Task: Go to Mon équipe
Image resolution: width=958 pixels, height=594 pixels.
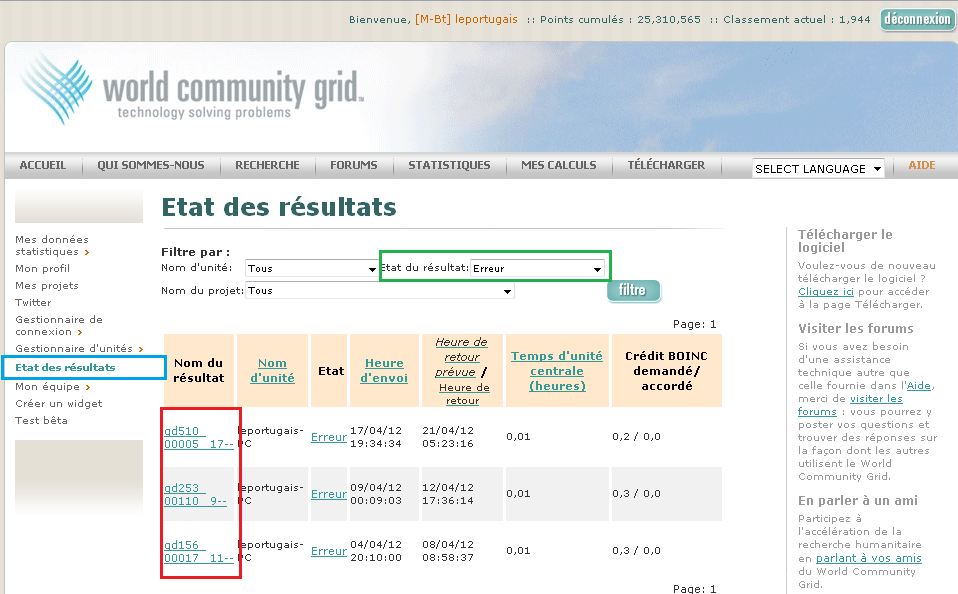Action: click(x=53, y=386)
